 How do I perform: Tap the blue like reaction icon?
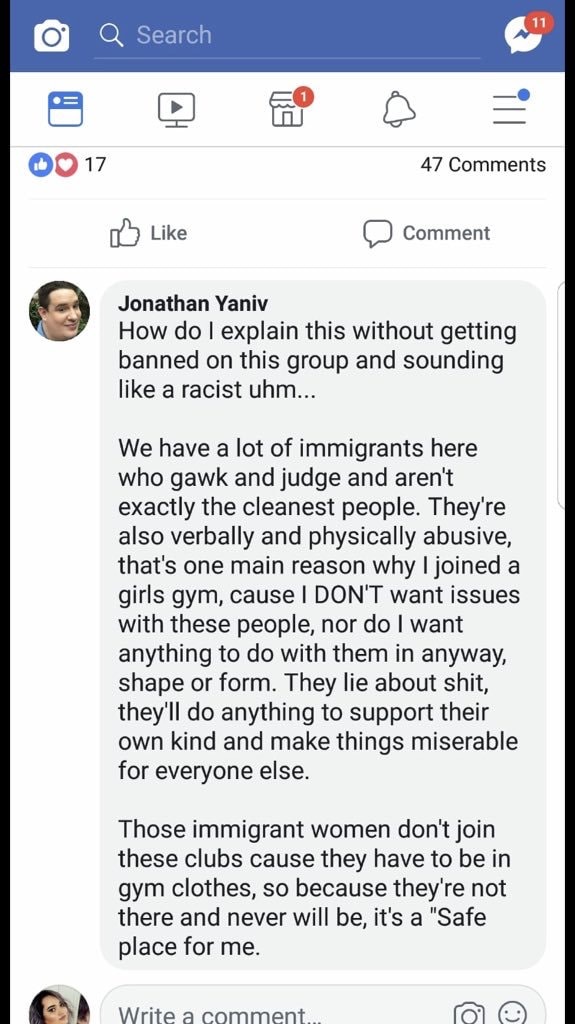coord(40,165)
